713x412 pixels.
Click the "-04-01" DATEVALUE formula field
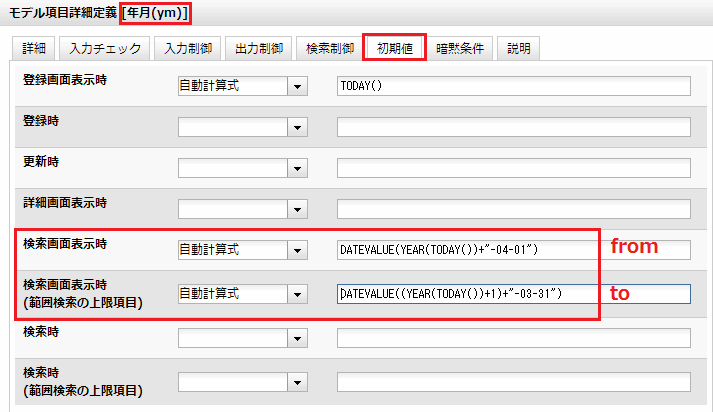(514, 250)
